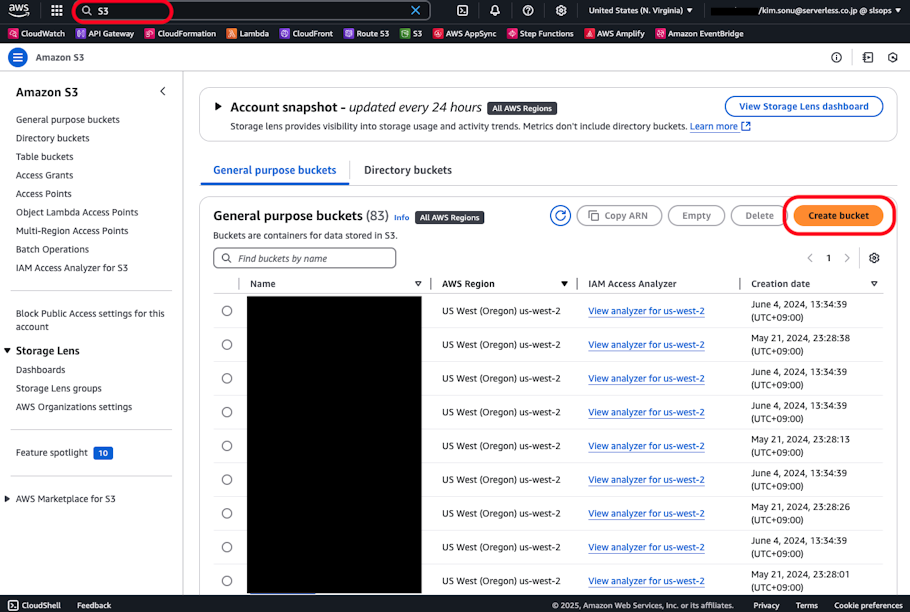This screenshot has height=612, width=910.
Task: Open the help question mark icon
Action: (x=528, y=11)
